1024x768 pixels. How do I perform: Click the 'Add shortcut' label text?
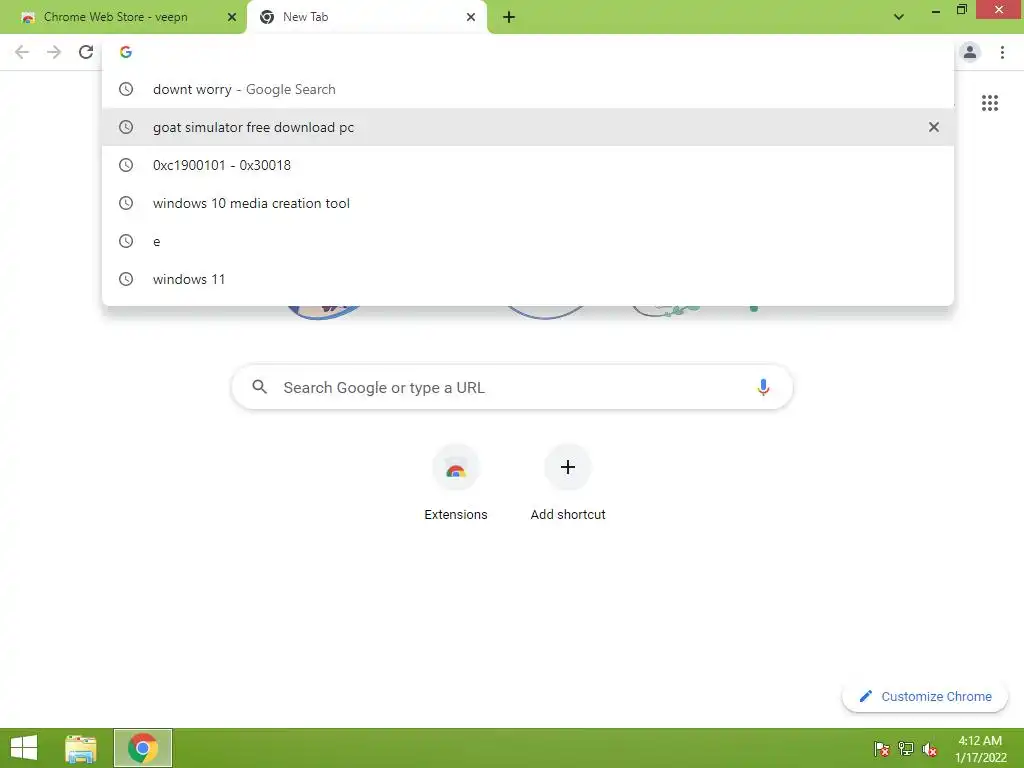568,515
